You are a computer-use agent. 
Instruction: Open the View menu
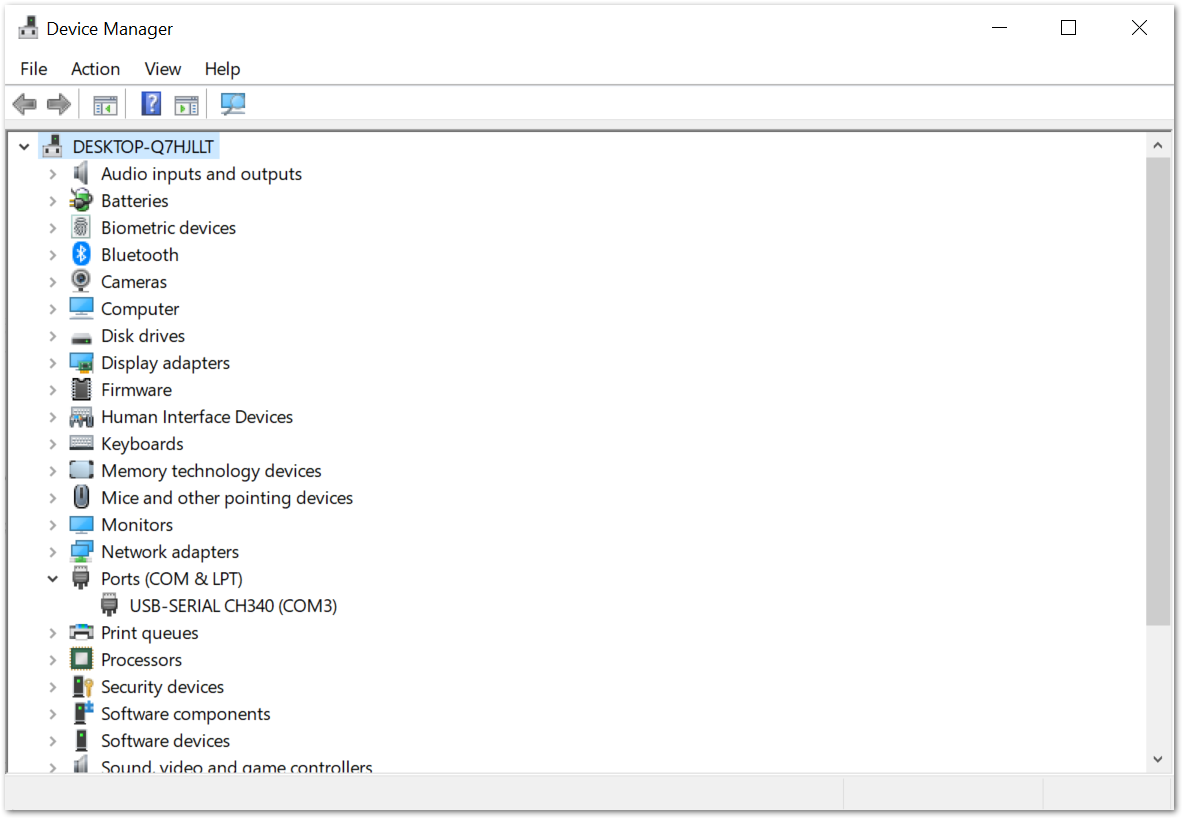[x=162, y=69]
